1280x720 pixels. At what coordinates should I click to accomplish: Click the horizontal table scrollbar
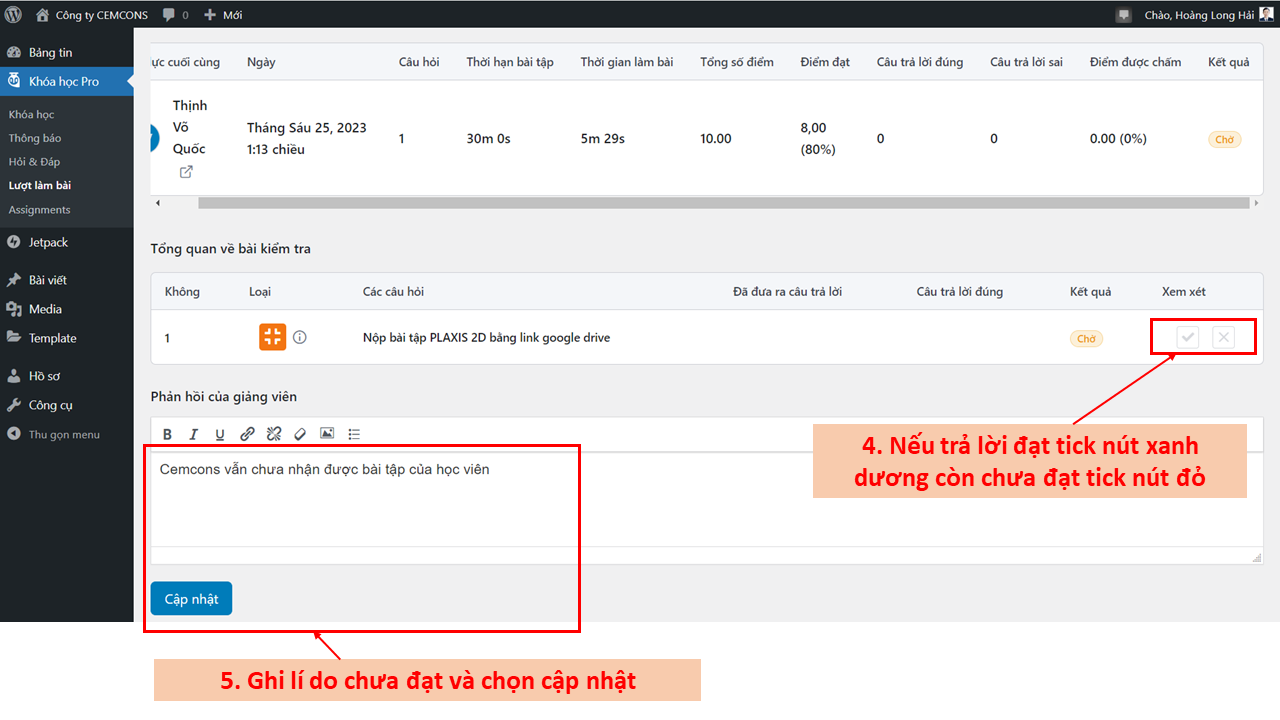[700, 203]
